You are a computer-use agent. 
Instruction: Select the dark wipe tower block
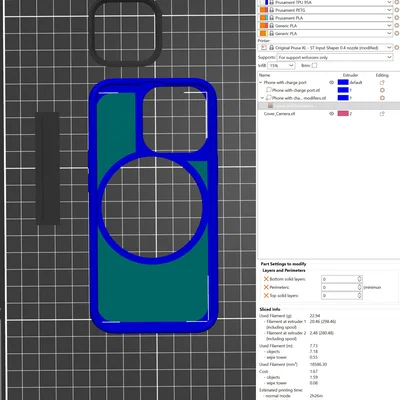click(48, 168)
